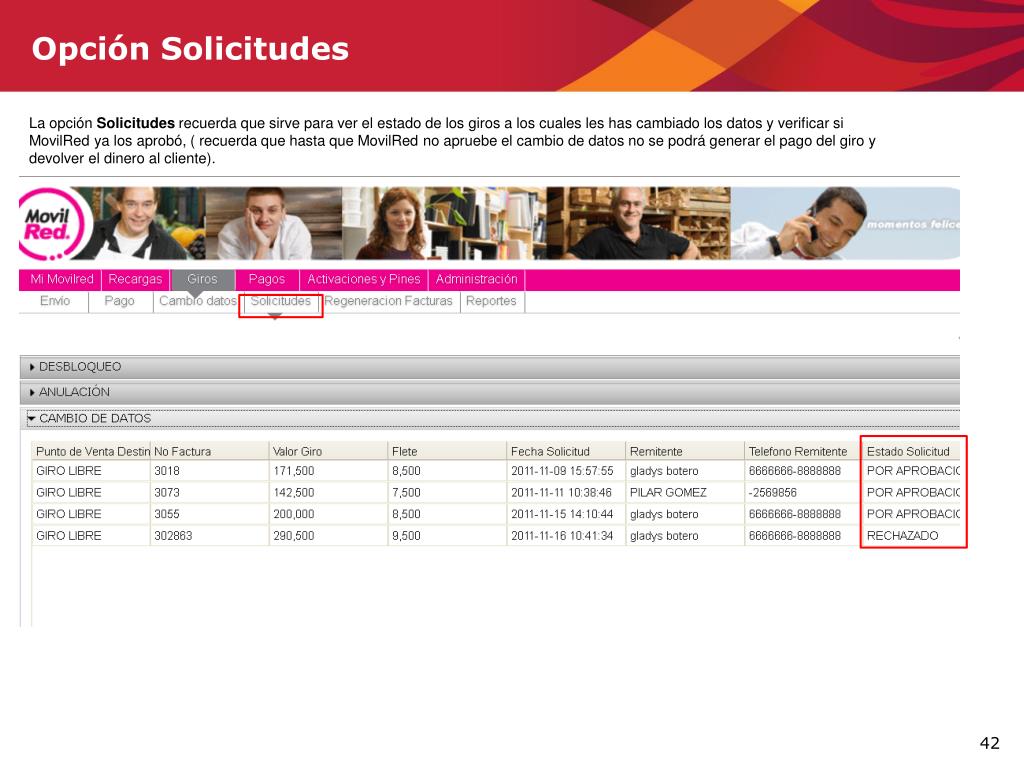Click POR APROBACION status for invoice 3073
The image size is (1024, 768).
(912, 492)
